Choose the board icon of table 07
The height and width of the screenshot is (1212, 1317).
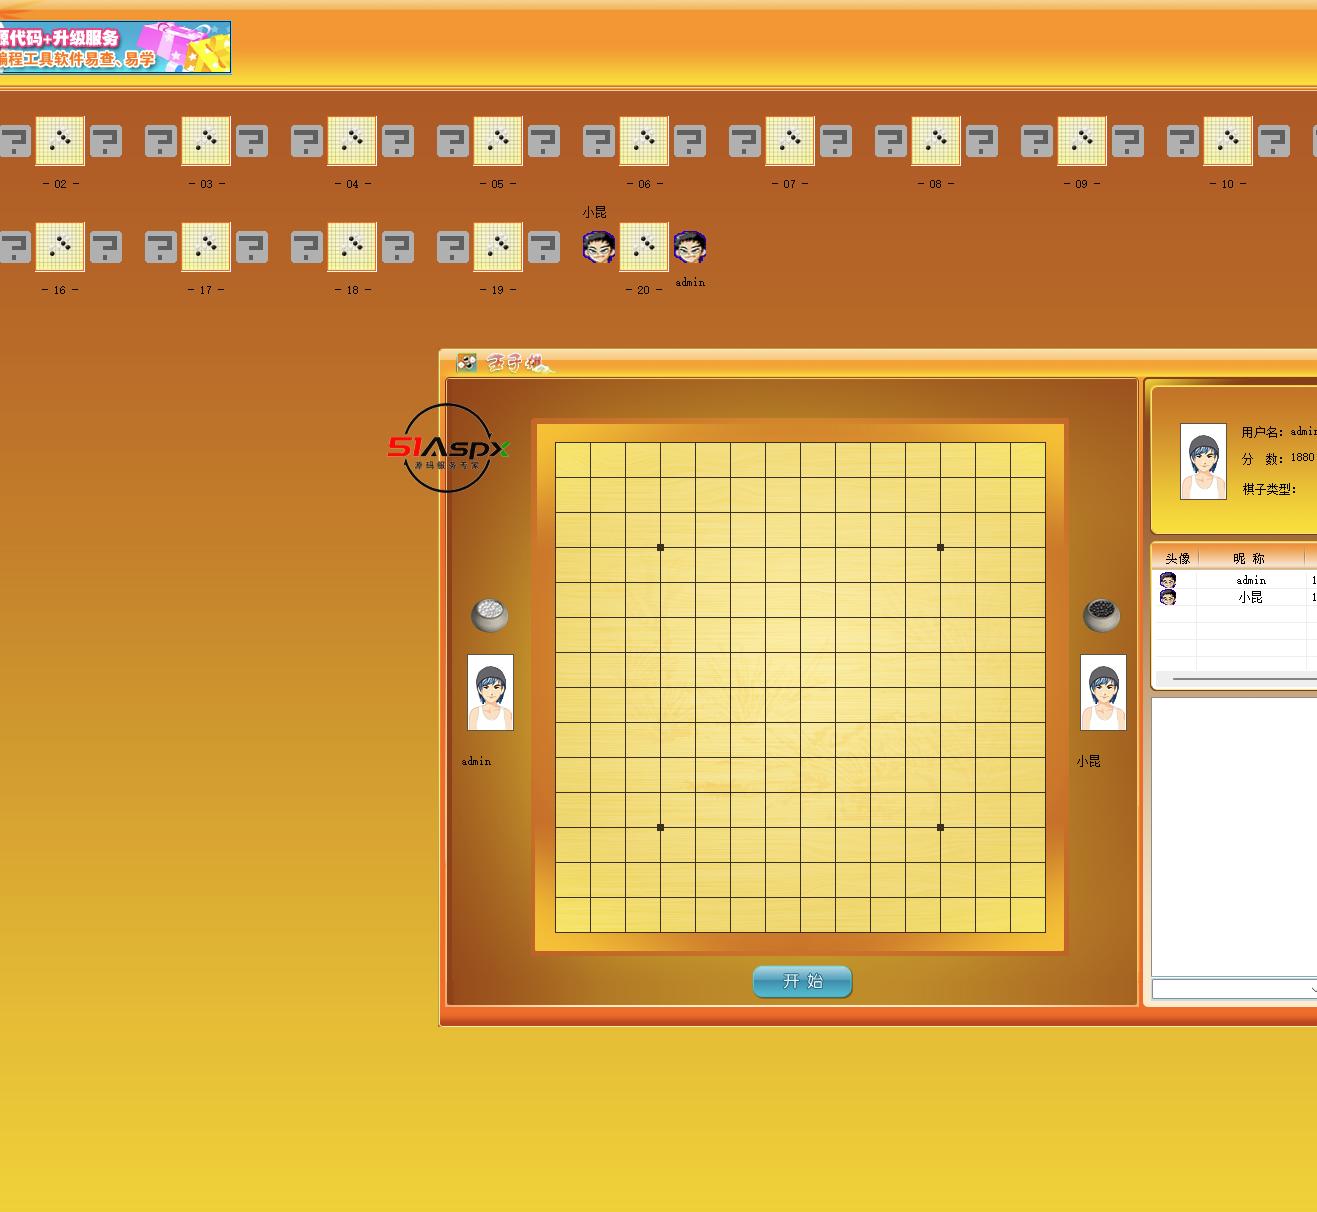790,141
